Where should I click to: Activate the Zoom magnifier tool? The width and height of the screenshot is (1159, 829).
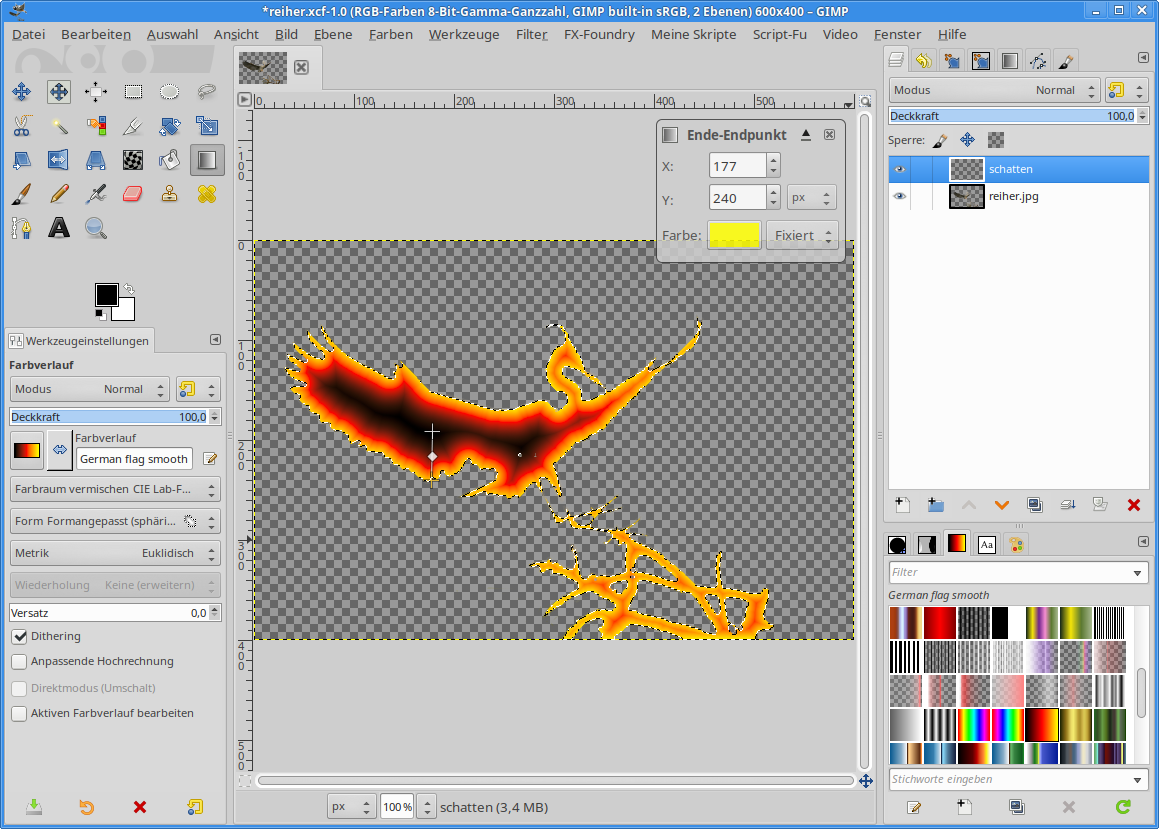pyautogui.click(x=96, y=228)
